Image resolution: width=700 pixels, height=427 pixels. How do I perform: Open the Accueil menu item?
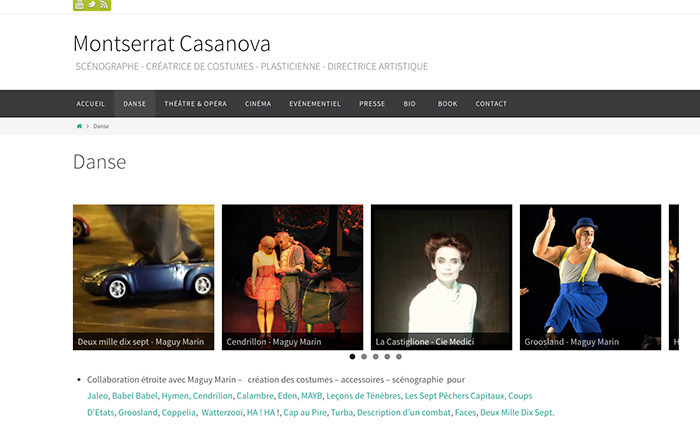pyautogui.click(x=91, y=104)
